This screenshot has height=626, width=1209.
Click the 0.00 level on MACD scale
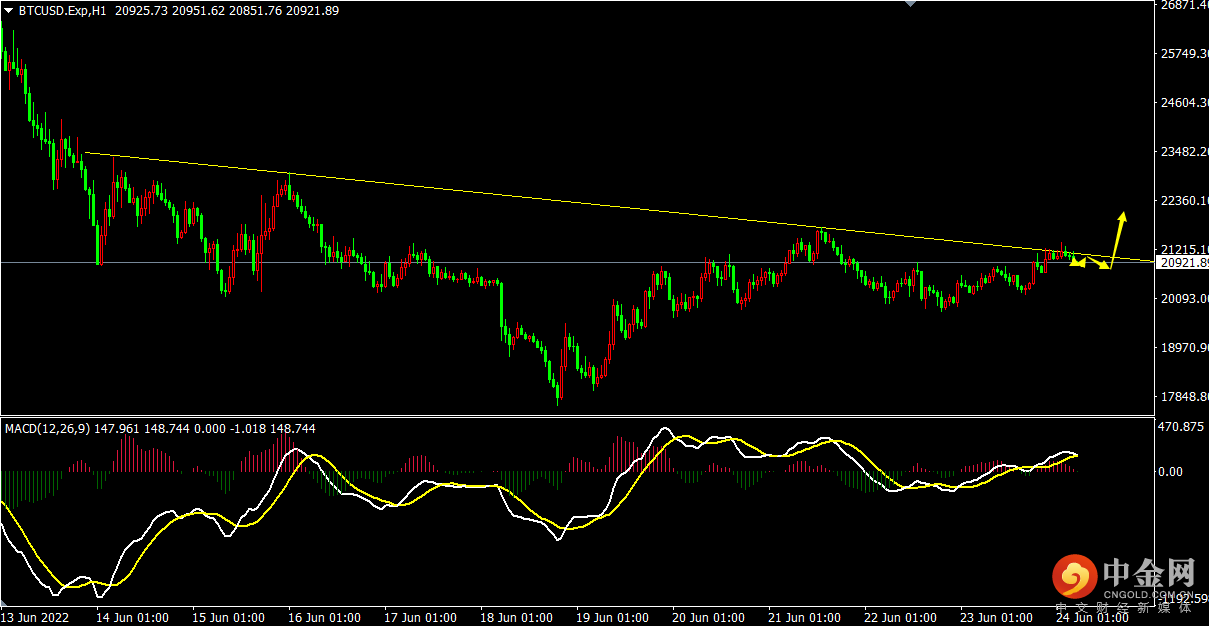[x=1170, y=472]
